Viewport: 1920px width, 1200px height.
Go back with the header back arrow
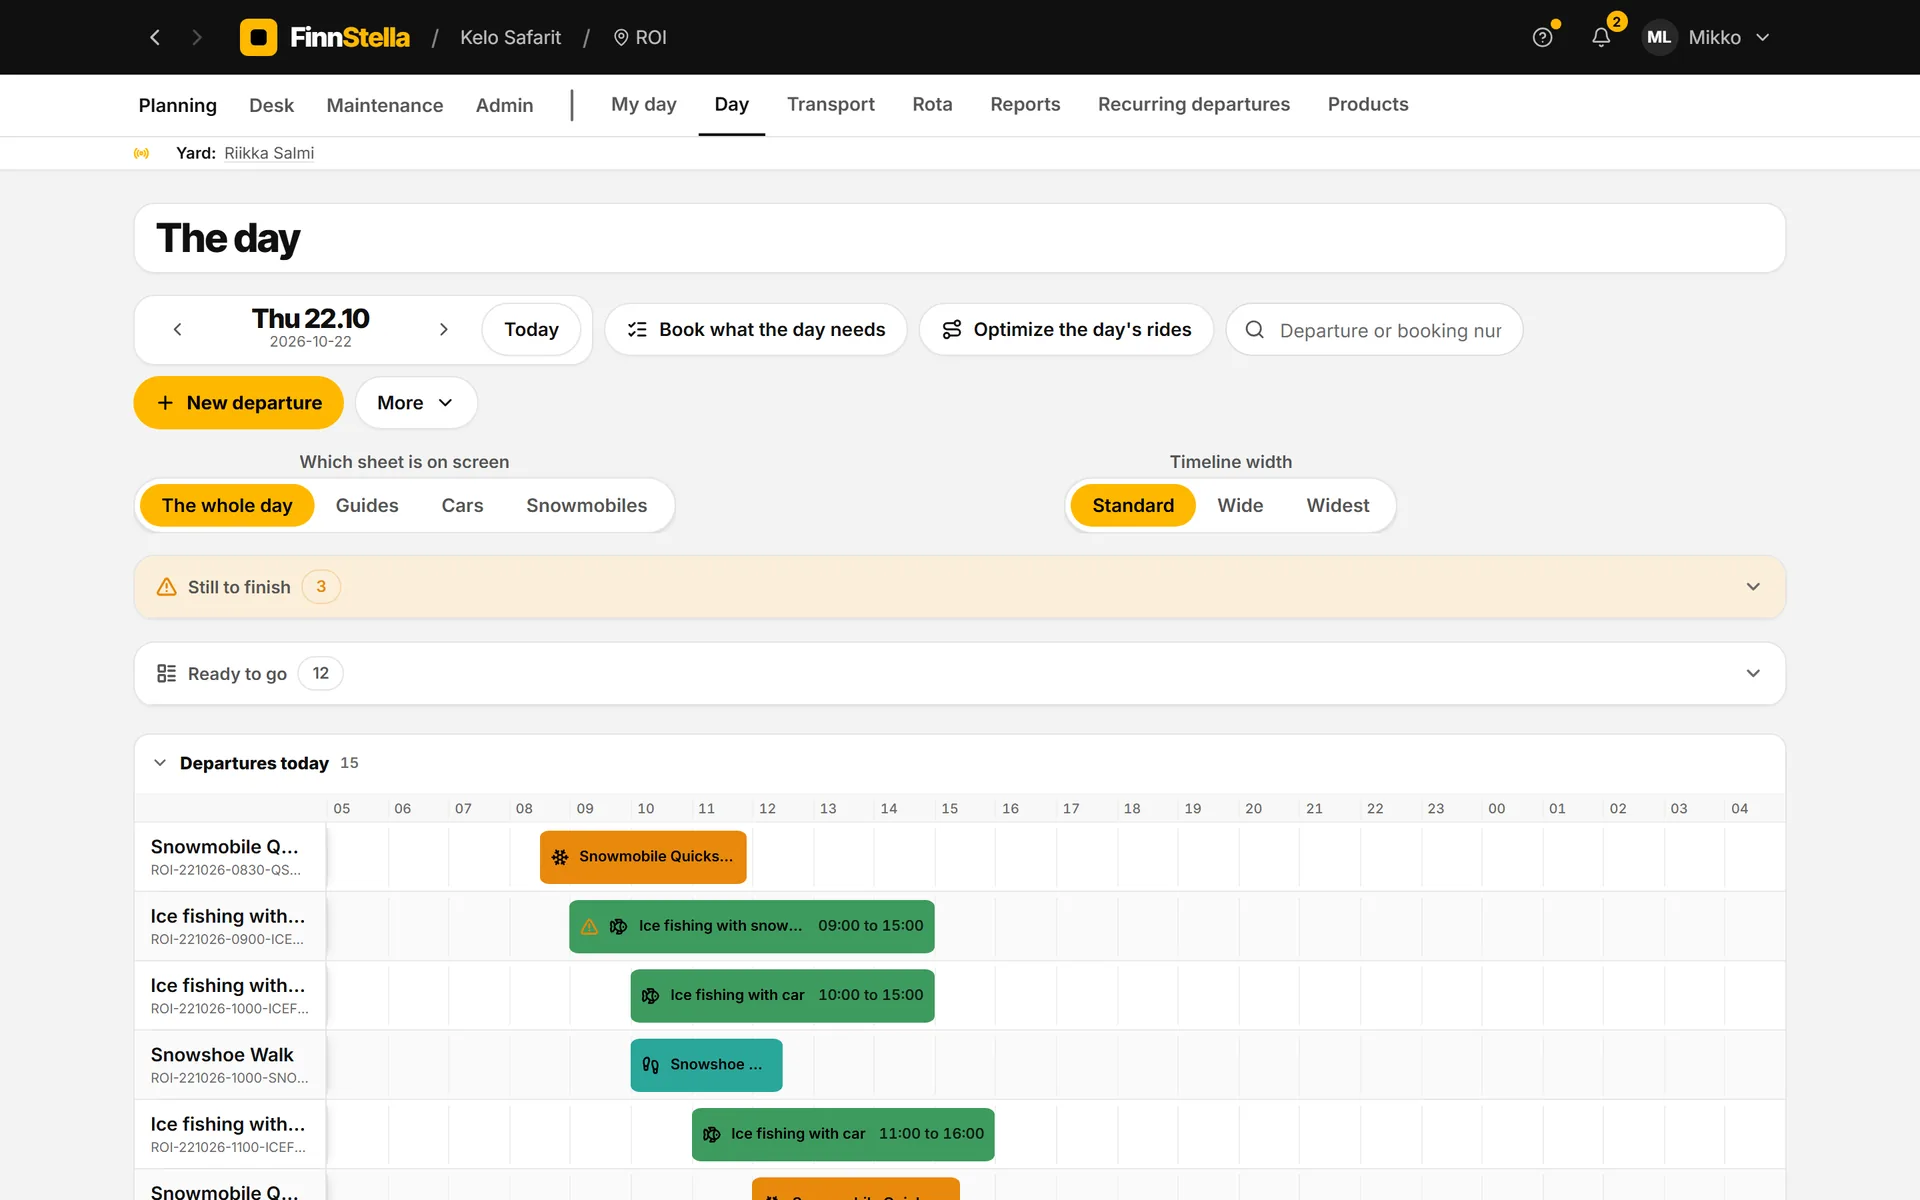(x=155, y=37)
